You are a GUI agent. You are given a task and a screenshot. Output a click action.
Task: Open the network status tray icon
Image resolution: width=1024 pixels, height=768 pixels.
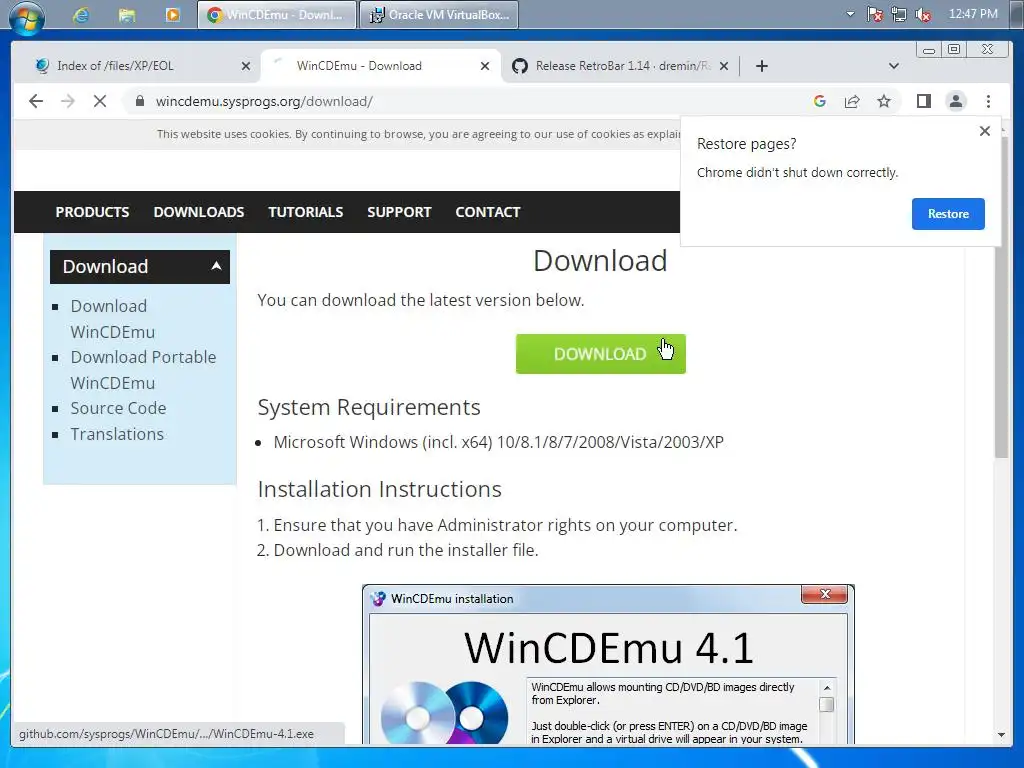pos(899,14)
